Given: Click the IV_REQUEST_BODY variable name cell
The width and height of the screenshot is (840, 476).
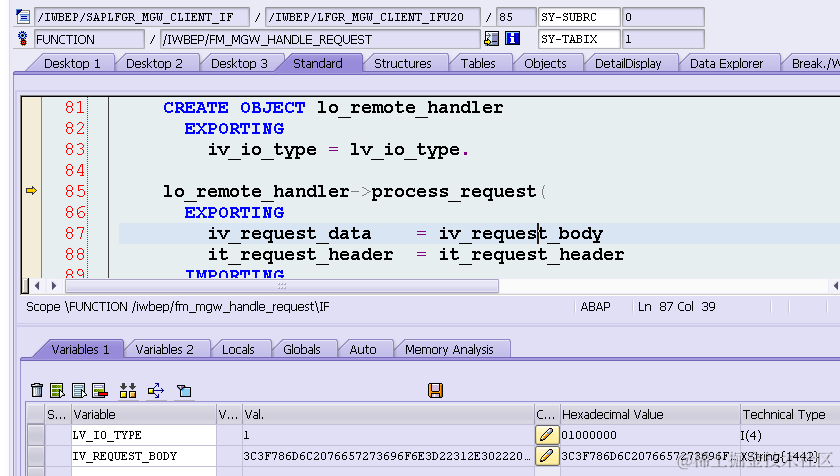Looking at the screenshot, I should [x=144, y=456].
